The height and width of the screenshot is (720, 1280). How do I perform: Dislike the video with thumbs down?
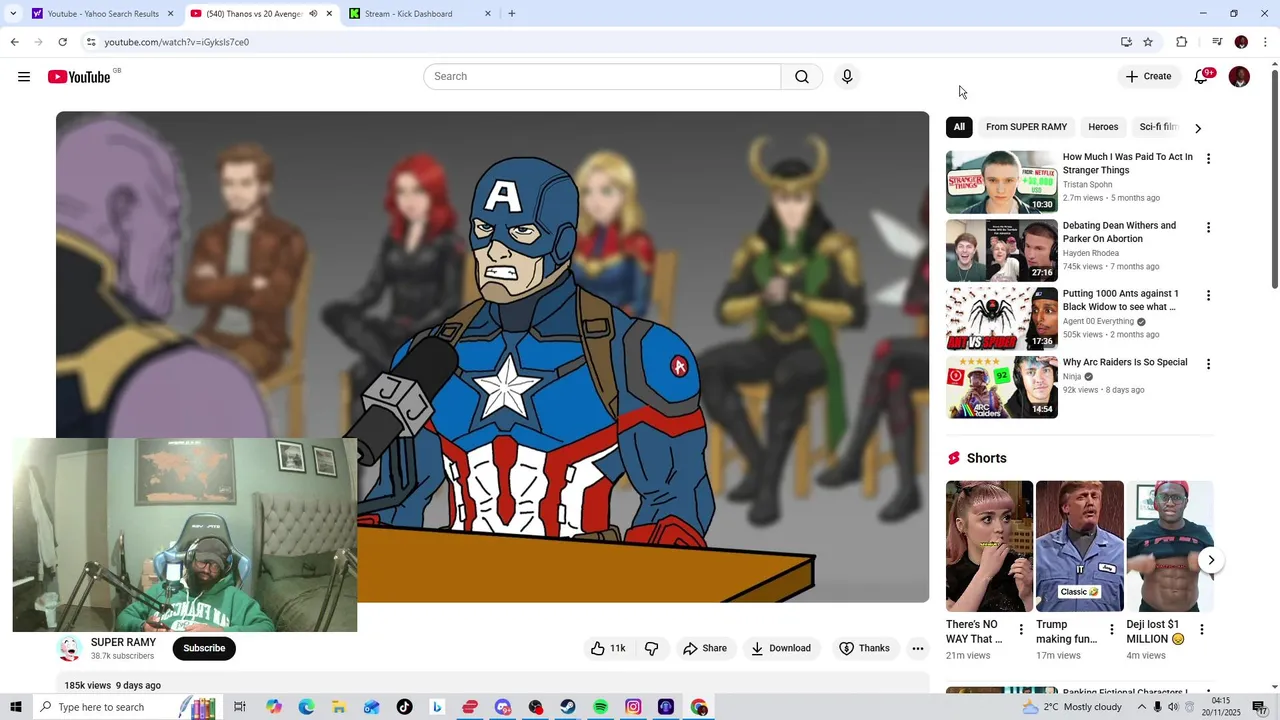[651, 648]
